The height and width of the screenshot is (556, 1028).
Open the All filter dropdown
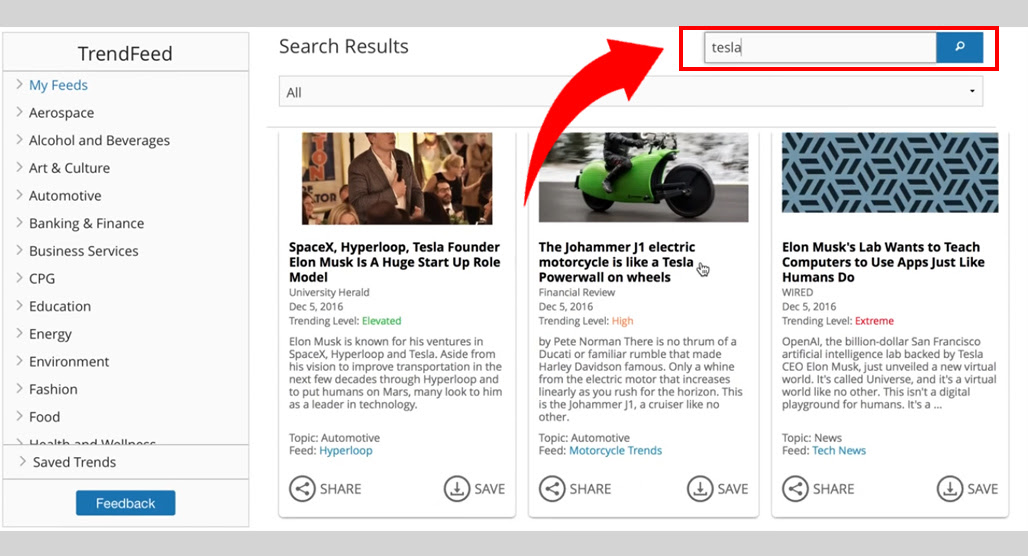tap(631, 92)
